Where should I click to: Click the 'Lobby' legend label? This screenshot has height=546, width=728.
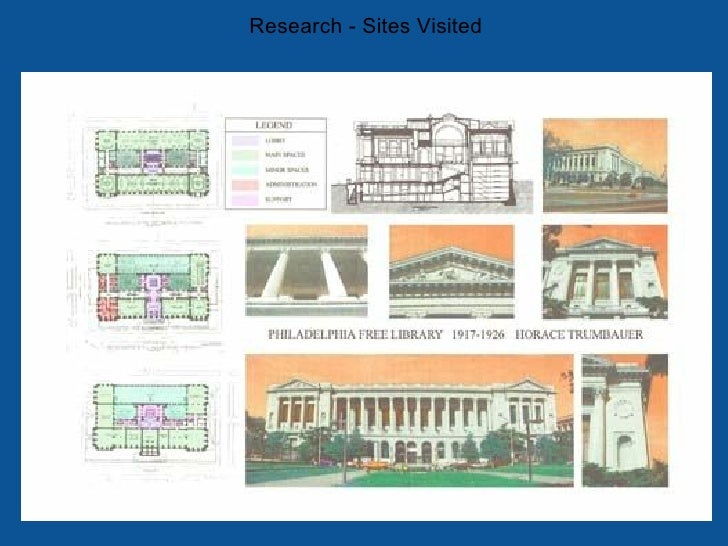tap(275, 140)
